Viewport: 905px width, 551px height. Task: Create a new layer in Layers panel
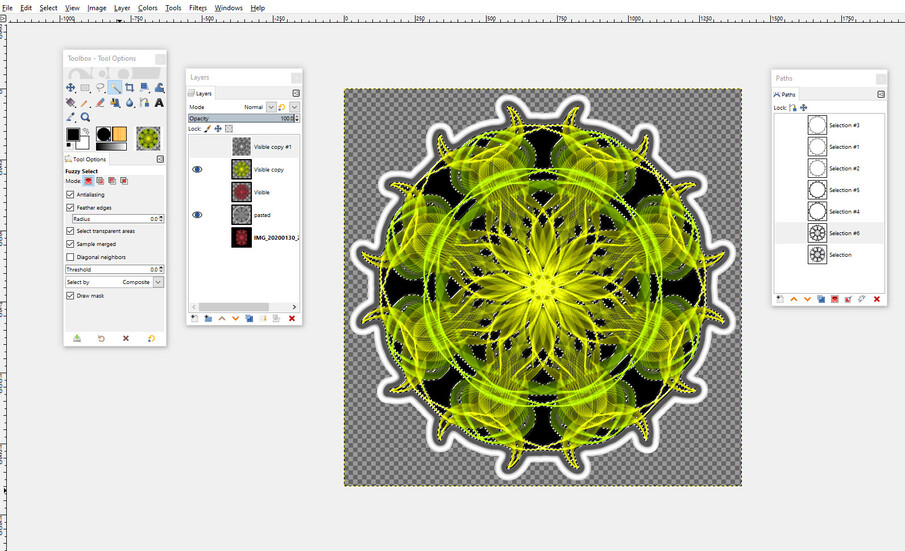pyautogui.click(x=195, y=318)
